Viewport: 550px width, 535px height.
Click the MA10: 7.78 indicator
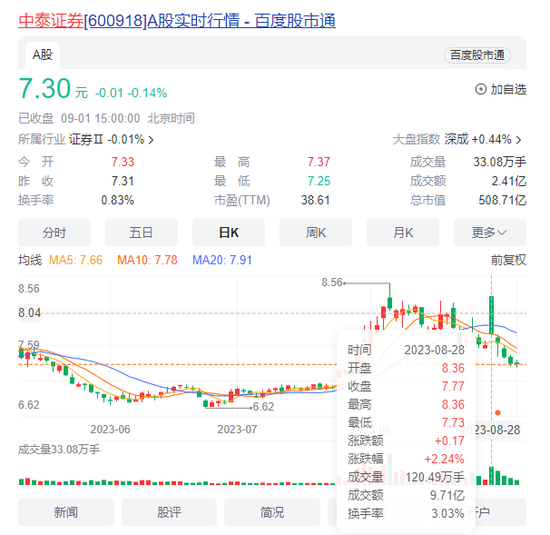[x=147, y=260]
